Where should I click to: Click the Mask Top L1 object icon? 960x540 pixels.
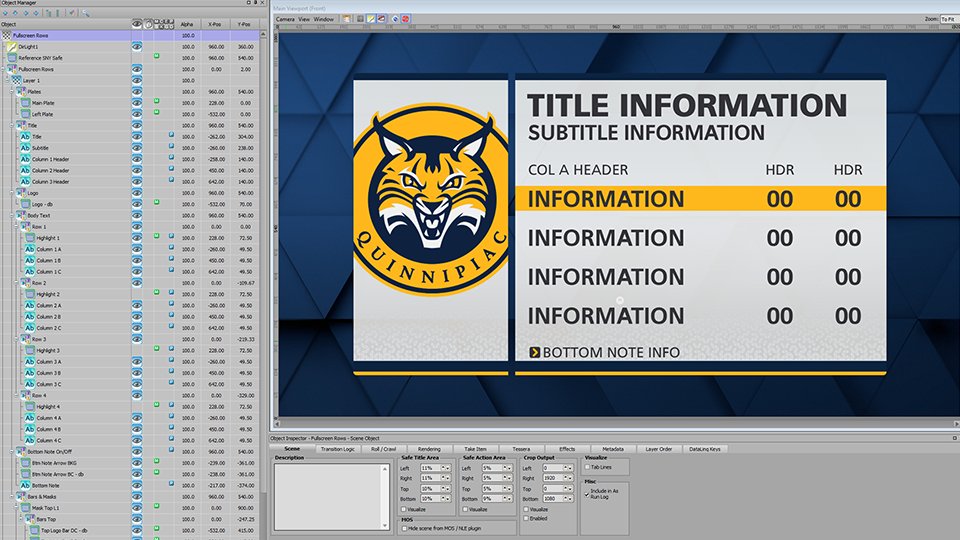[x=26, y=508]
